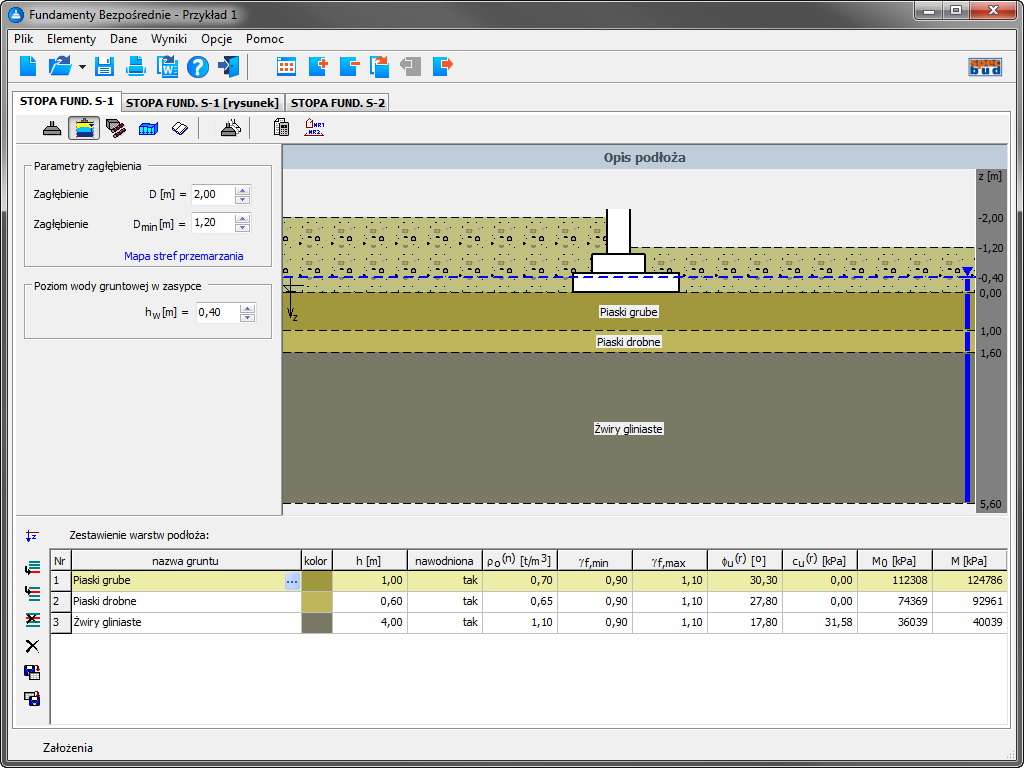Click the New file icon
The height and width of the screenshot is (768, 1024).
tap(28, 67)
